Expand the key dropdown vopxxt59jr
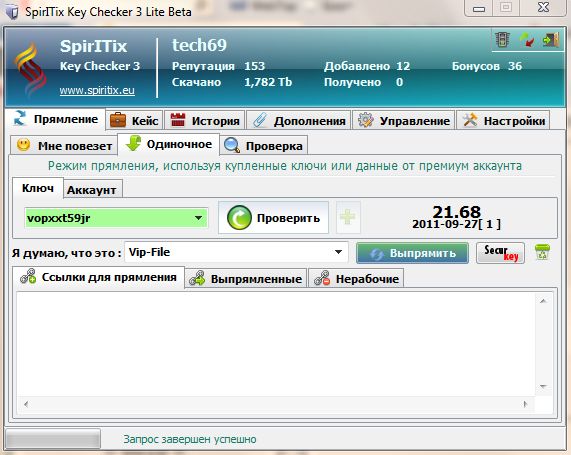 tap(198, 218)
